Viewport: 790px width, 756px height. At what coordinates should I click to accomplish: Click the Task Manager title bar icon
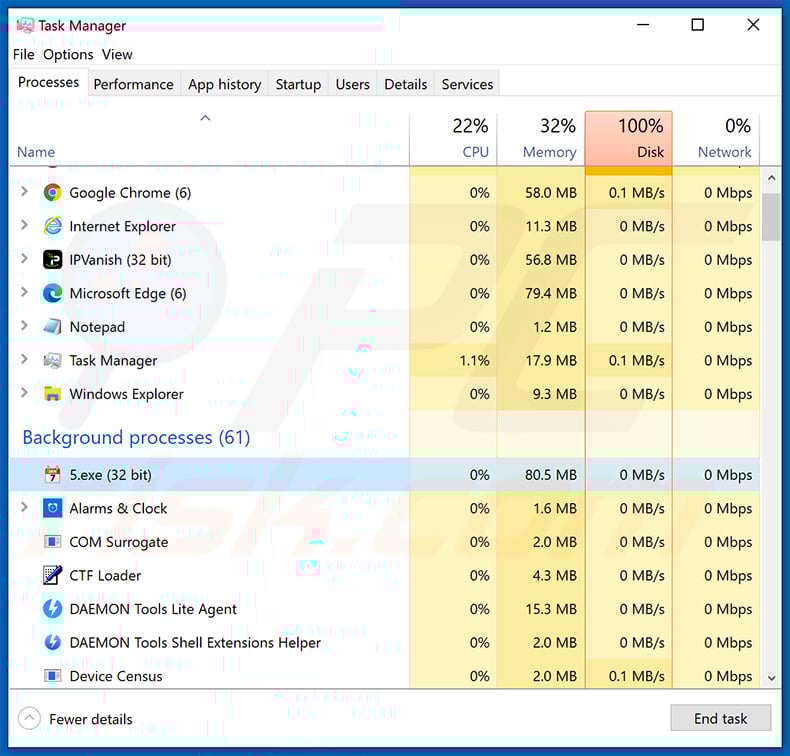click(25, 25)
